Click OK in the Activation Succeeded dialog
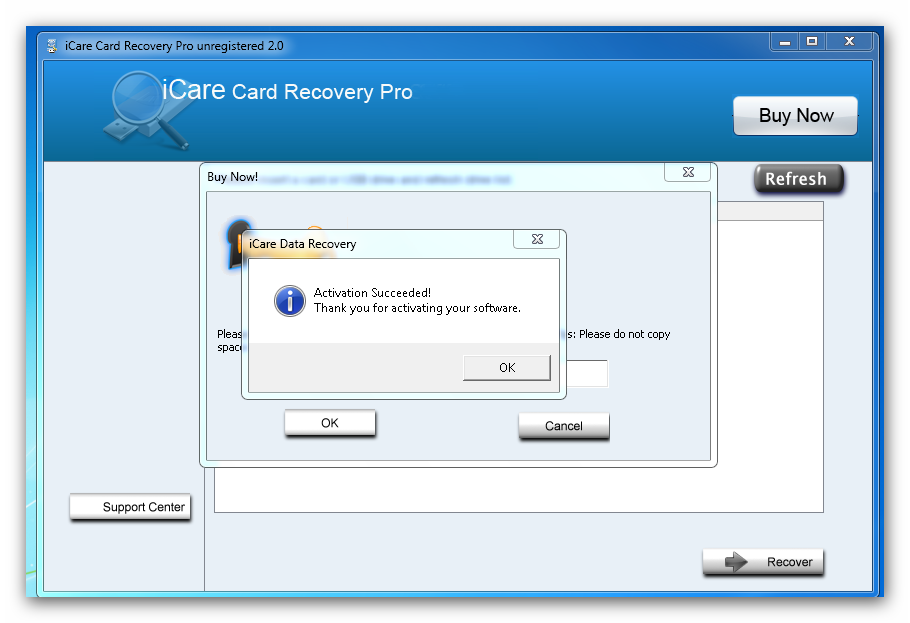This screenshot has height=623, width=910. click(507, 368)
